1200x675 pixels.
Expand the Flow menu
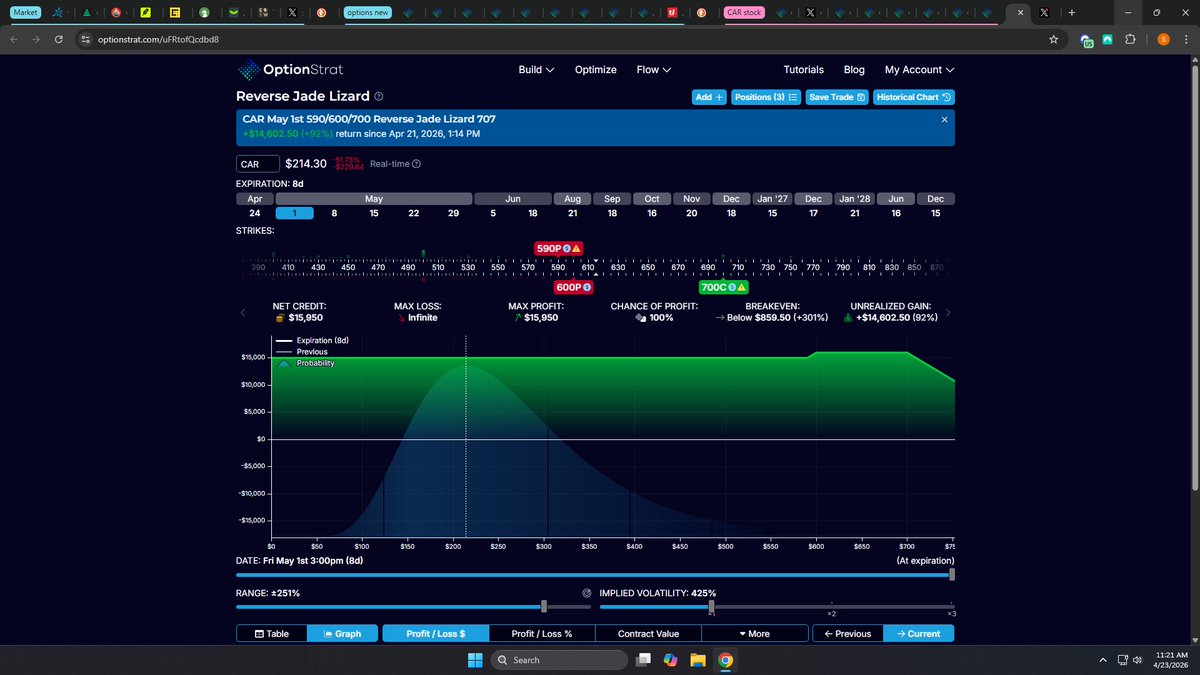[x=653, y=70]
